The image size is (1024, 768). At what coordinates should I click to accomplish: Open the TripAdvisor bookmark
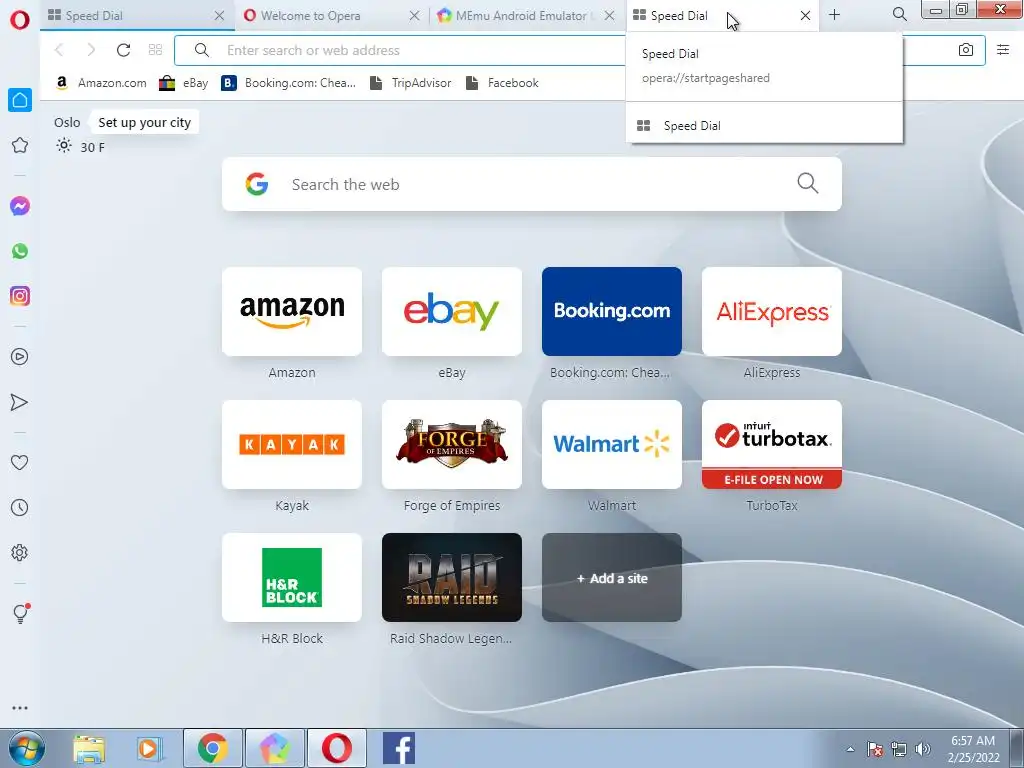[x=410, y=83]
